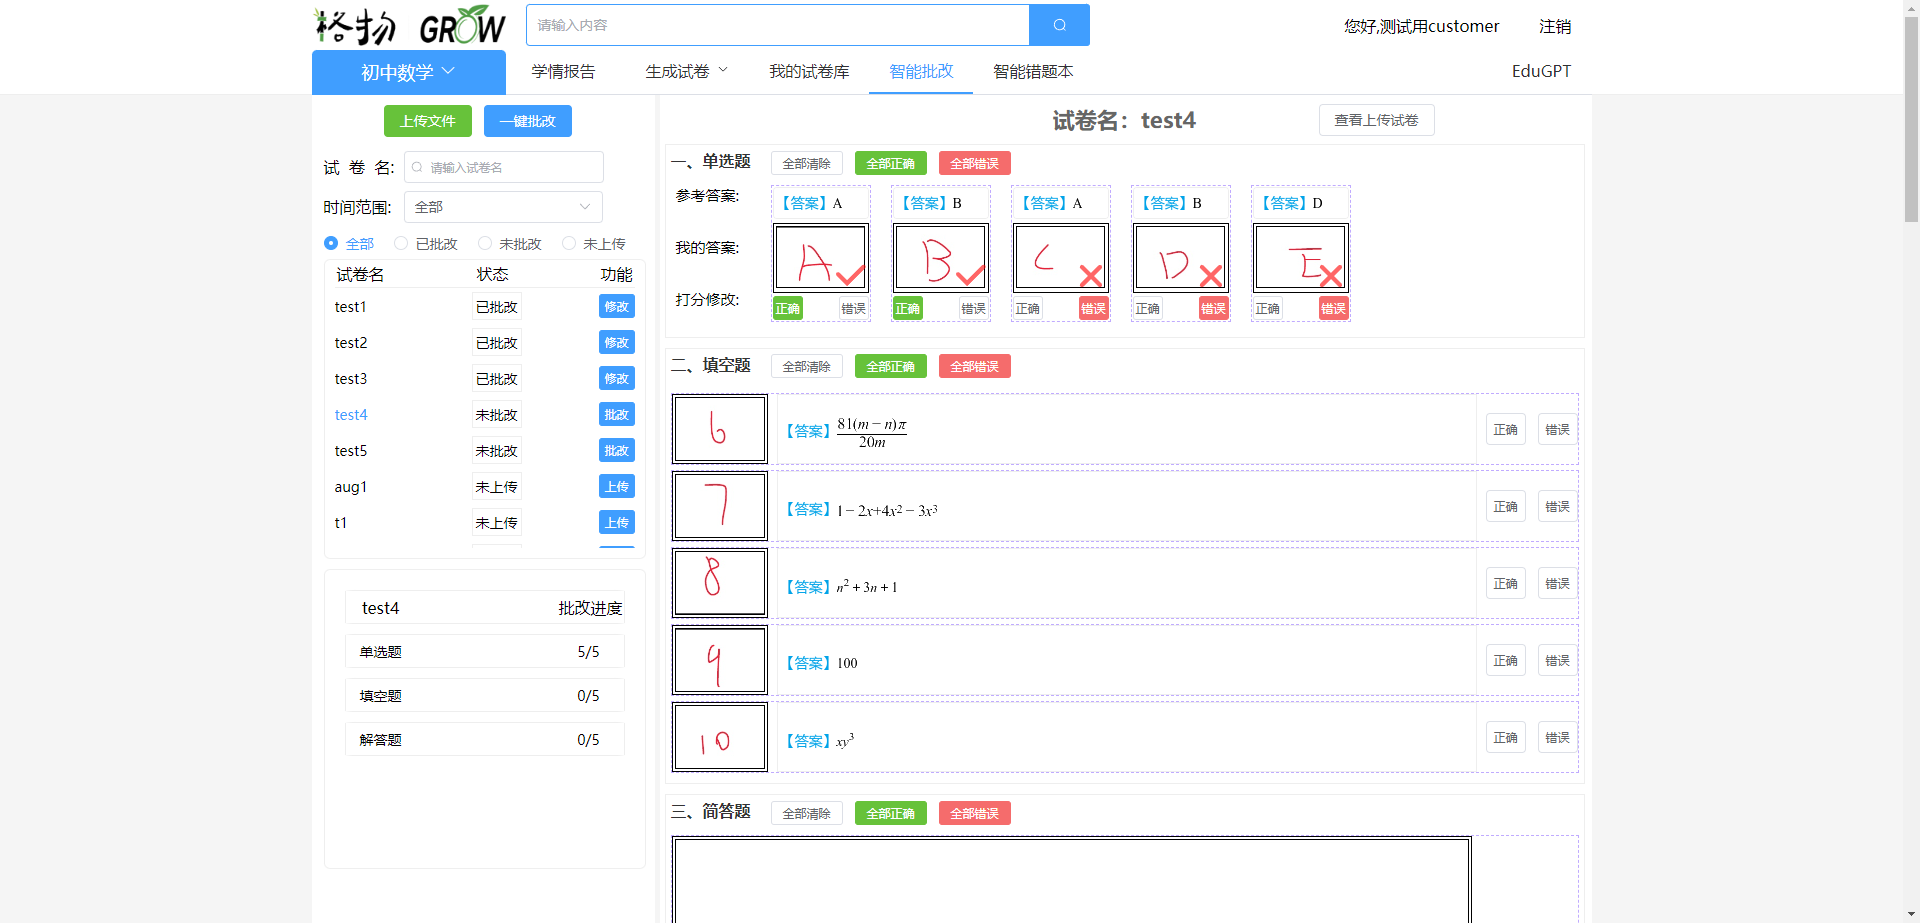1920x923 pixels.
Task: Select the 全部 filter radio button
Action: click(x=331, y=243)
